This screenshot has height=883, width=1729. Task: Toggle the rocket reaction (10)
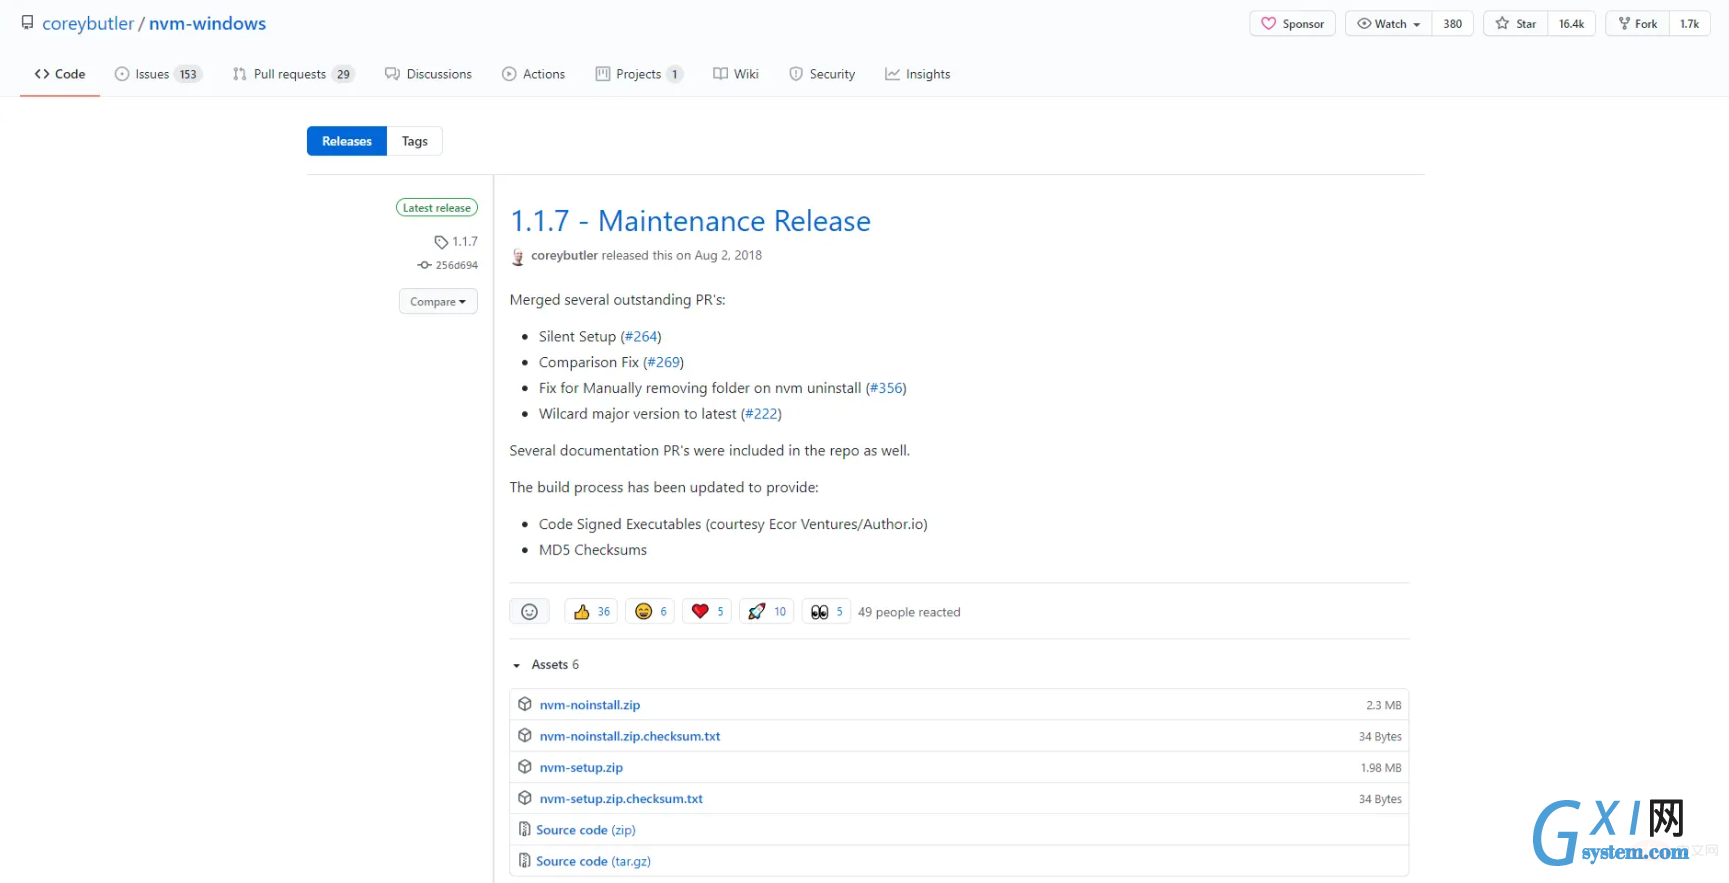click(767, 611)
